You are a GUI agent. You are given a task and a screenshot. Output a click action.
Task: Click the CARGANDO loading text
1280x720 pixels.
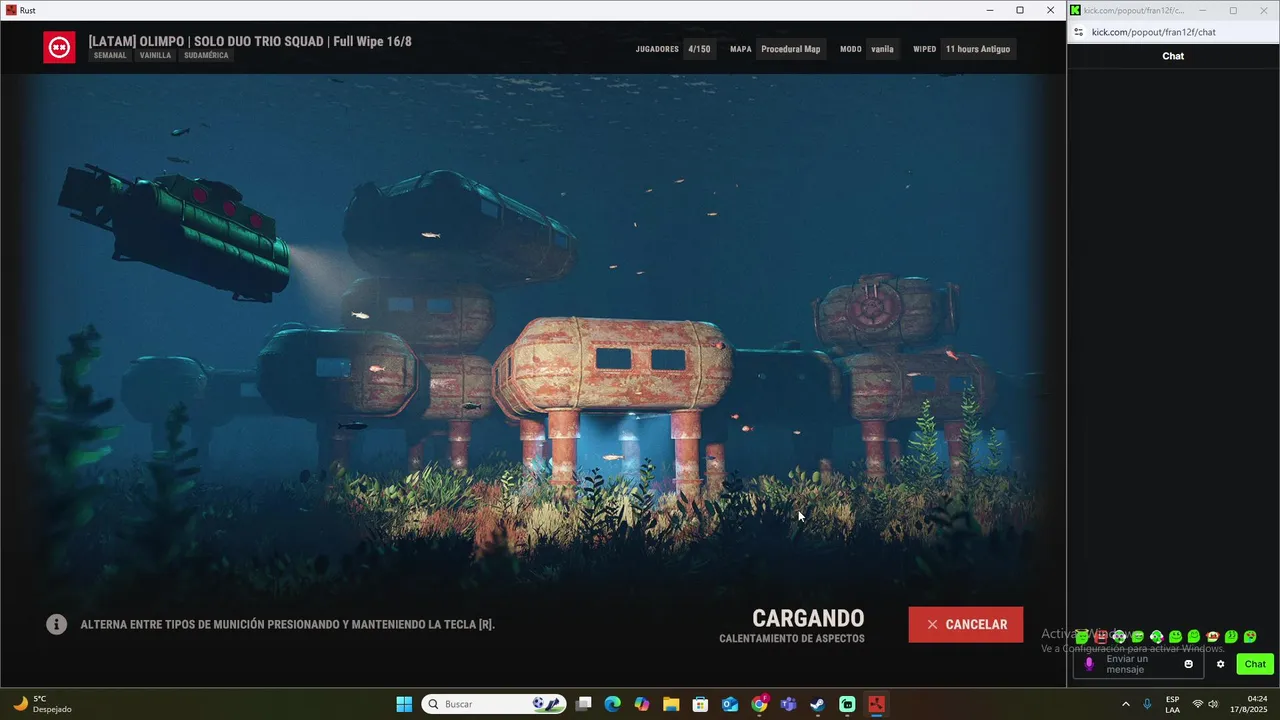808,618
